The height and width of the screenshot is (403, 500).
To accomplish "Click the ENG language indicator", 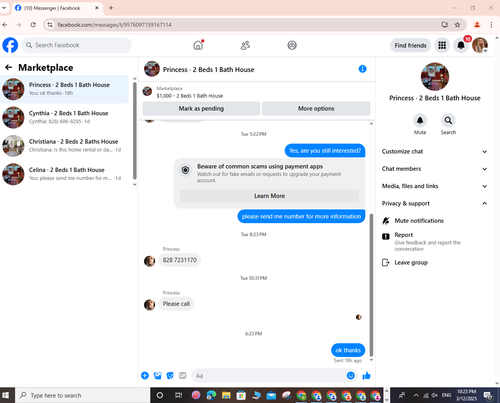I will [x=446, y=395].
